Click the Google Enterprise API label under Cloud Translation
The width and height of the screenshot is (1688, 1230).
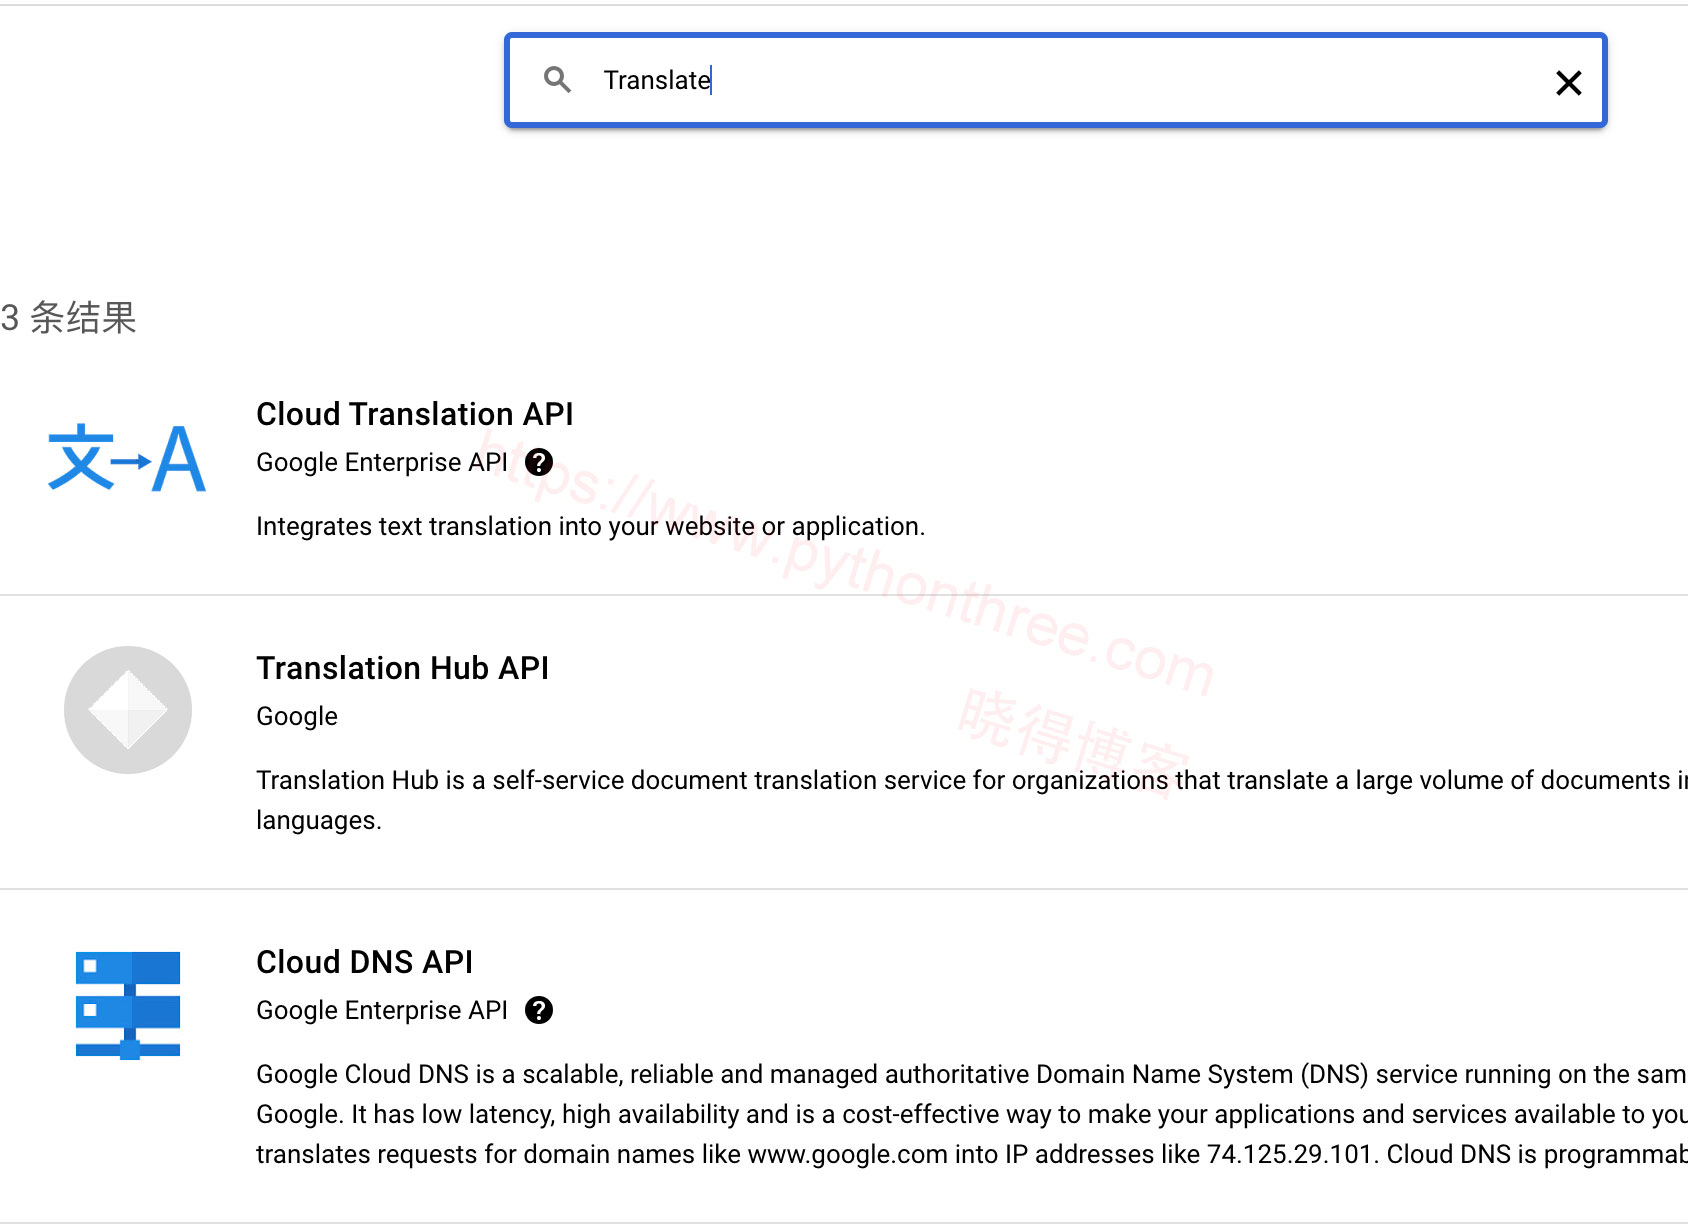[x=382, y=461]
